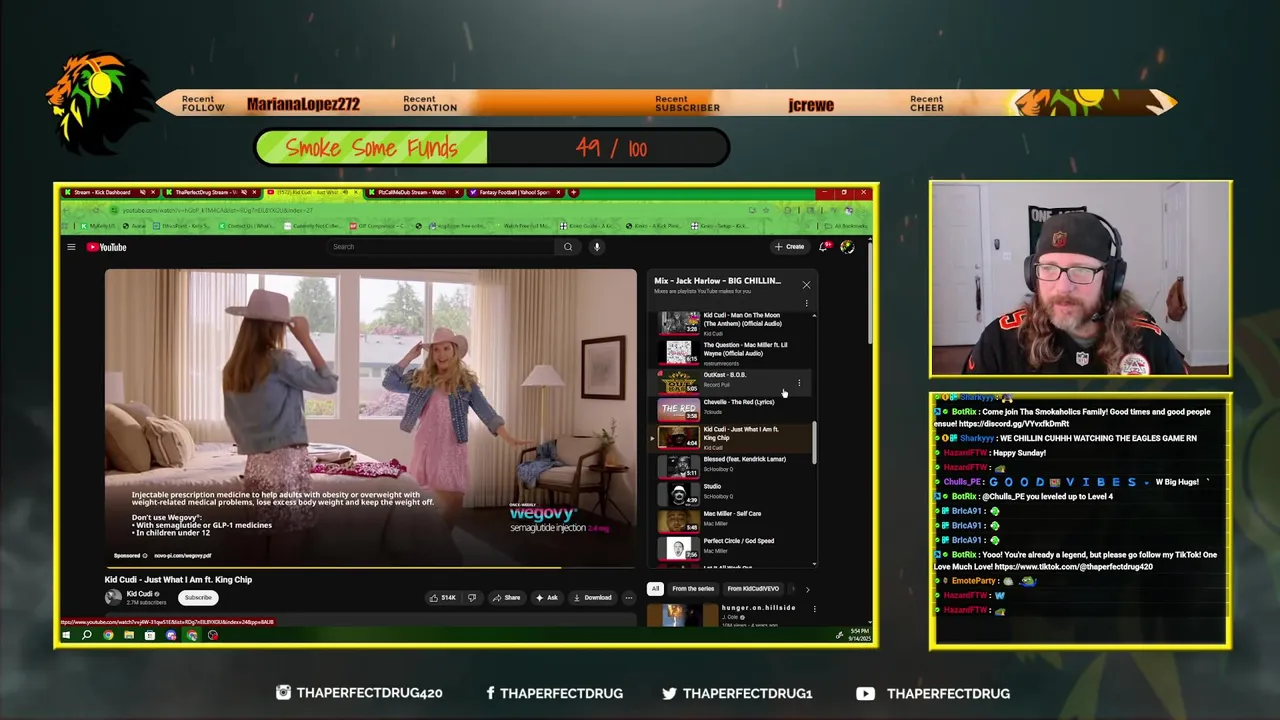Open the YouTube hamburger guide menu
This screenshot has width=1280, height=720.
click(71, 247)
